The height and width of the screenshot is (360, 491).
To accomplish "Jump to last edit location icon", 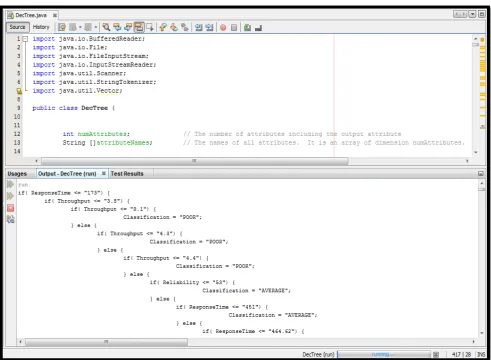I will [x=62, y=27].
